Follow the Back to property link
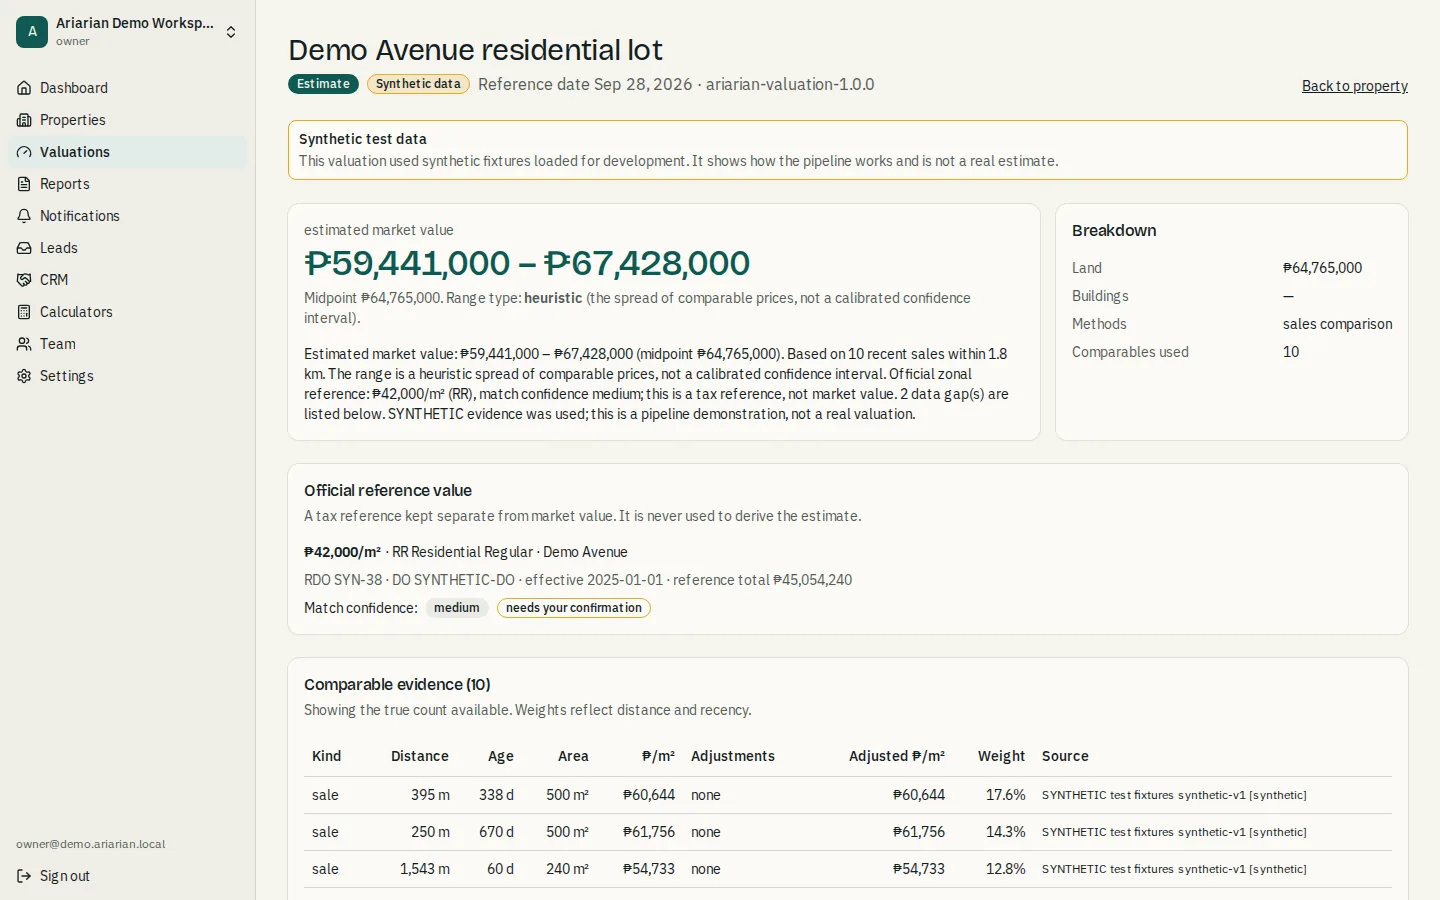Image resolution: width=1440 pixels, height=900 pixels. point(1355,86)
